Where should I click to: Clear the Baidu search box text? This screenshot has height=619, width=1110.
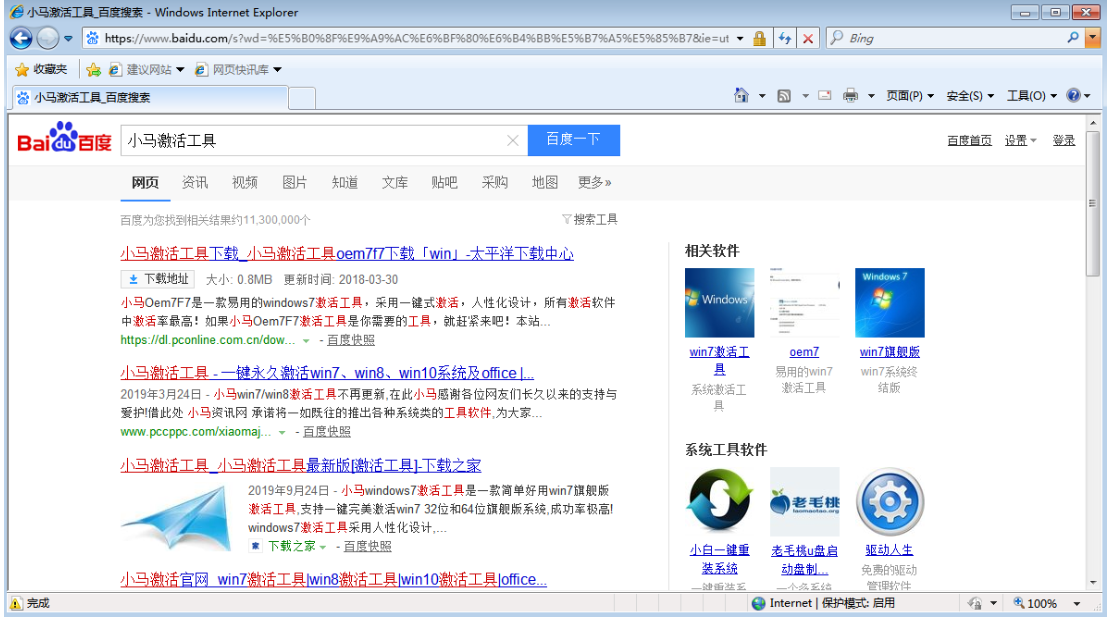coord(513,141)
